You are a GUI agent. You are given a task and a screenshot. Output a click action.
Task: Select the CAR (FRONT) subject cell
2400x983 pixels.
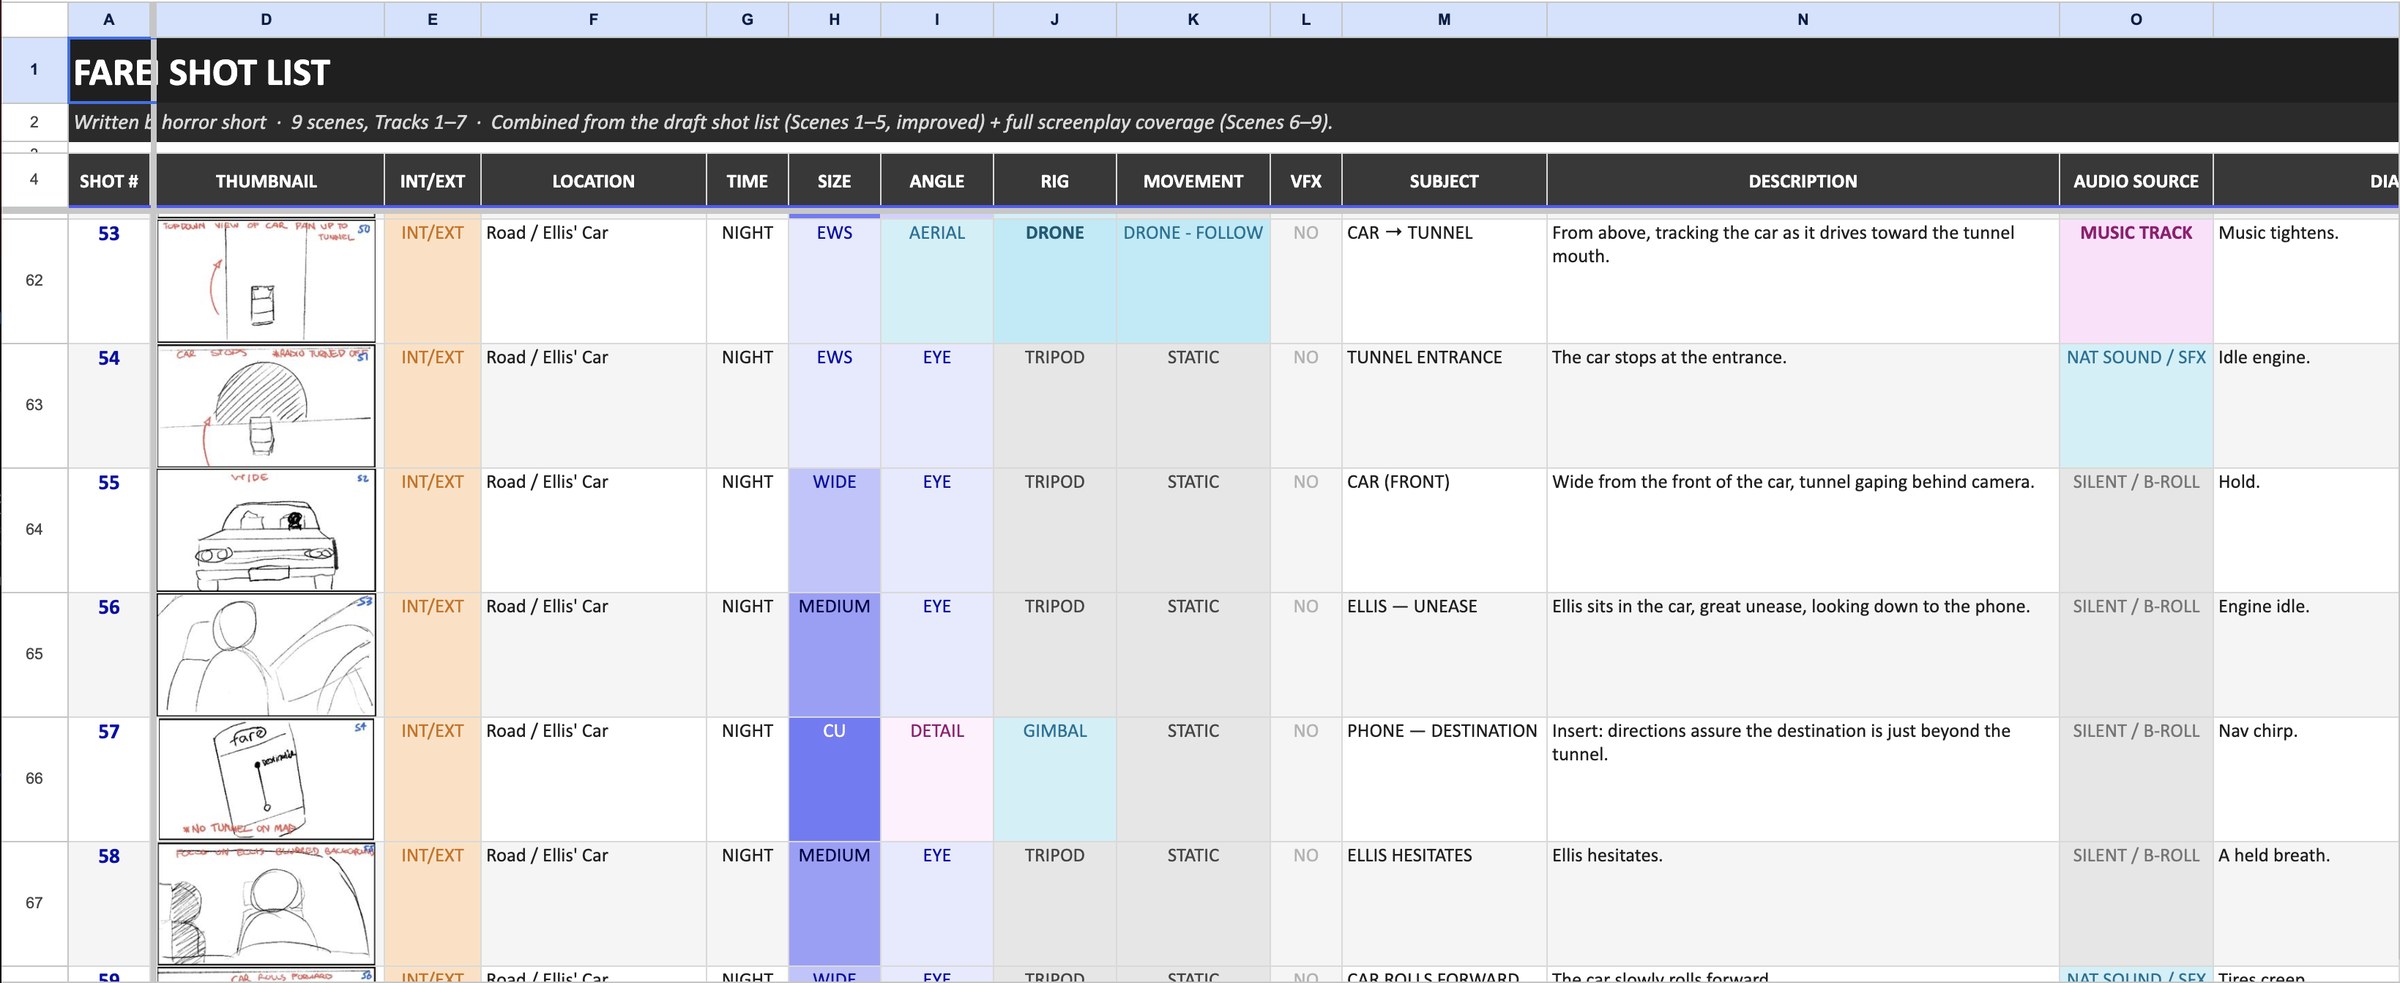[x=1444, y=530]
